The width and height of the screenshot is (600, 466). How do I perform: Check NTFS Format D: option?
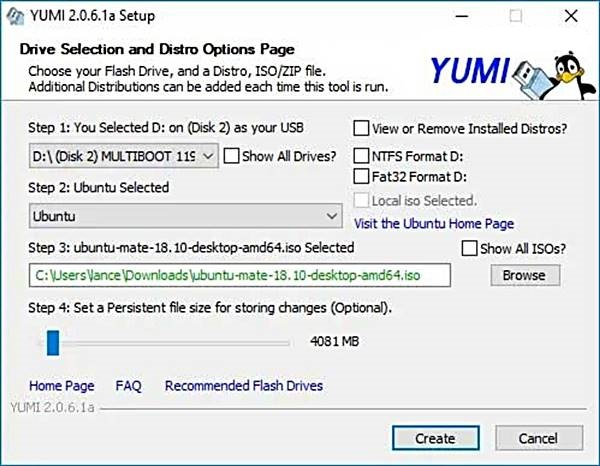(x=361, y=156)
